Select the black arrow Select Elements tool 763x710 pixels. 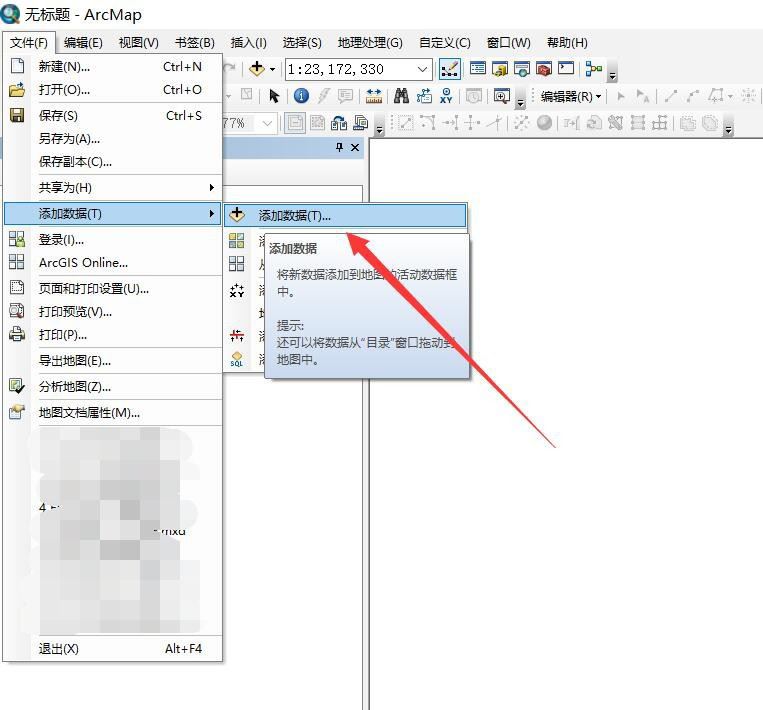coord(274,96)
